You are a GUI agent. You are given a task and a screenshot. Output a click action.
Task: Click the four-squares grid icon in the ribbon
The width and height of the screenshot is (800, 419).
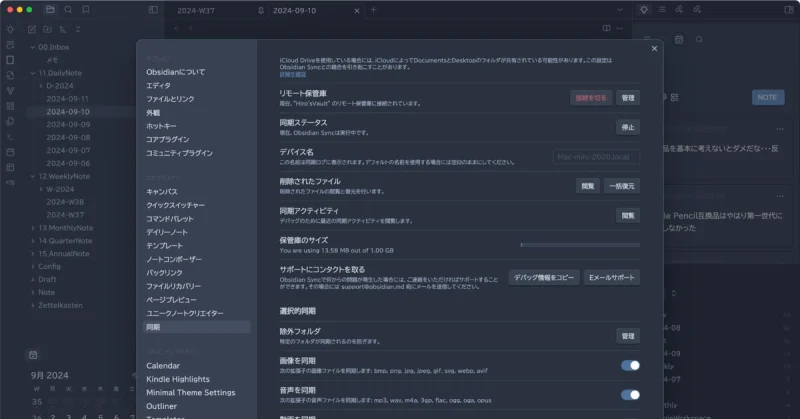tap(10, 106)
